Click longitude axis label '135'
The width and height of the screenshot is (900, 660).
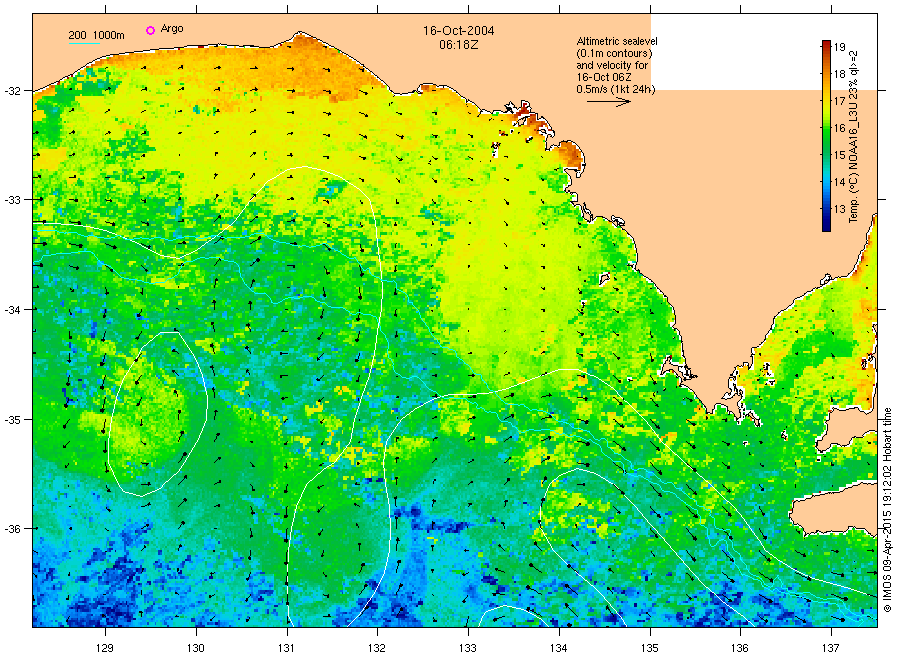point(650,648)
